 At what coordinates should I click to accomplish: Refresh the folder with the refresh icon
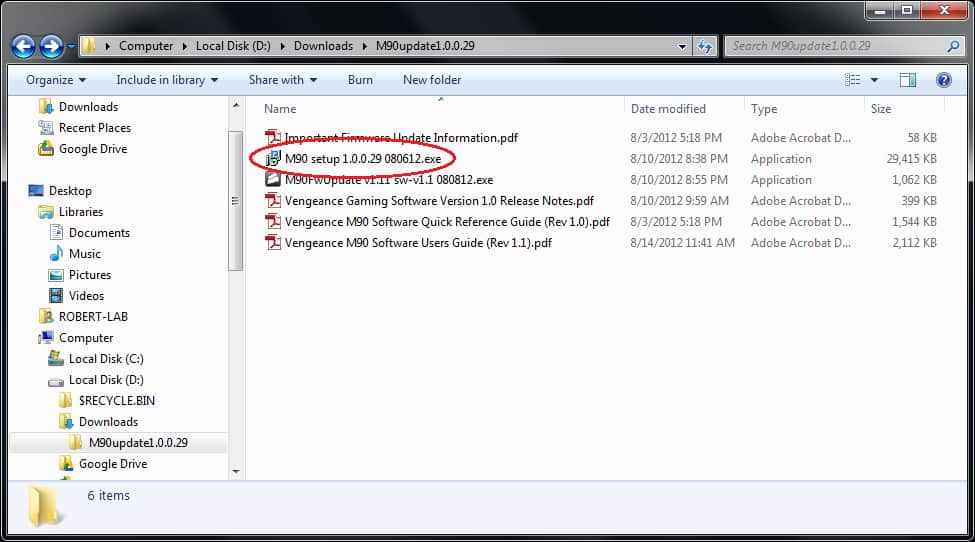pyautogui.click(x=705, y=46)
